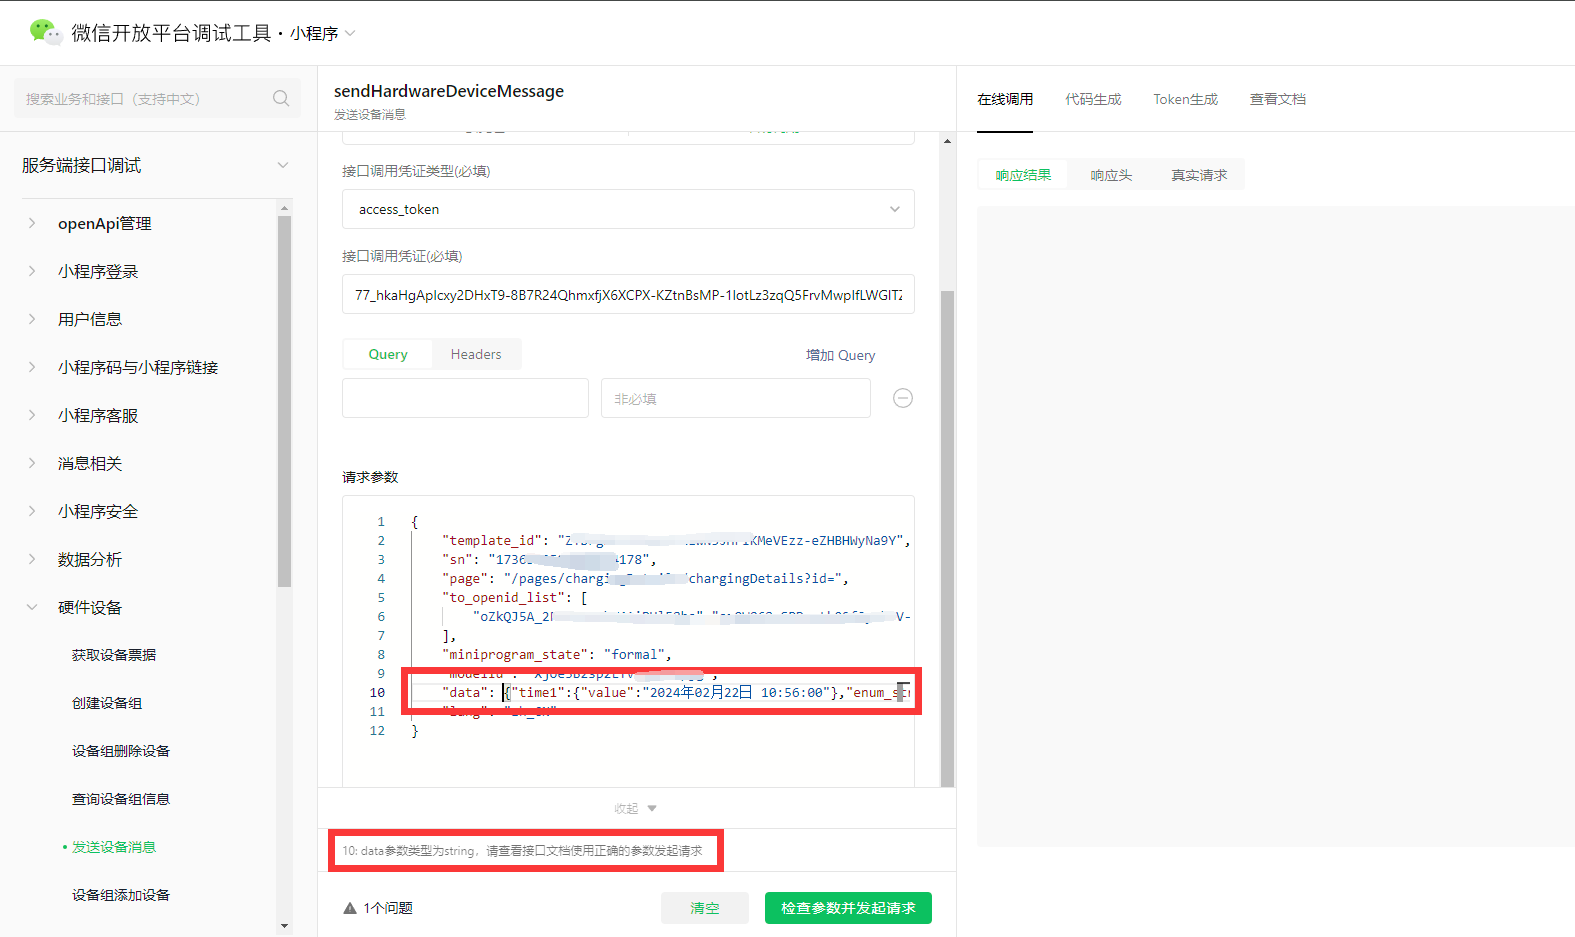The image size is (1575, 937).
Task: Click the request form vertical scrollbar
Action: 947,538
